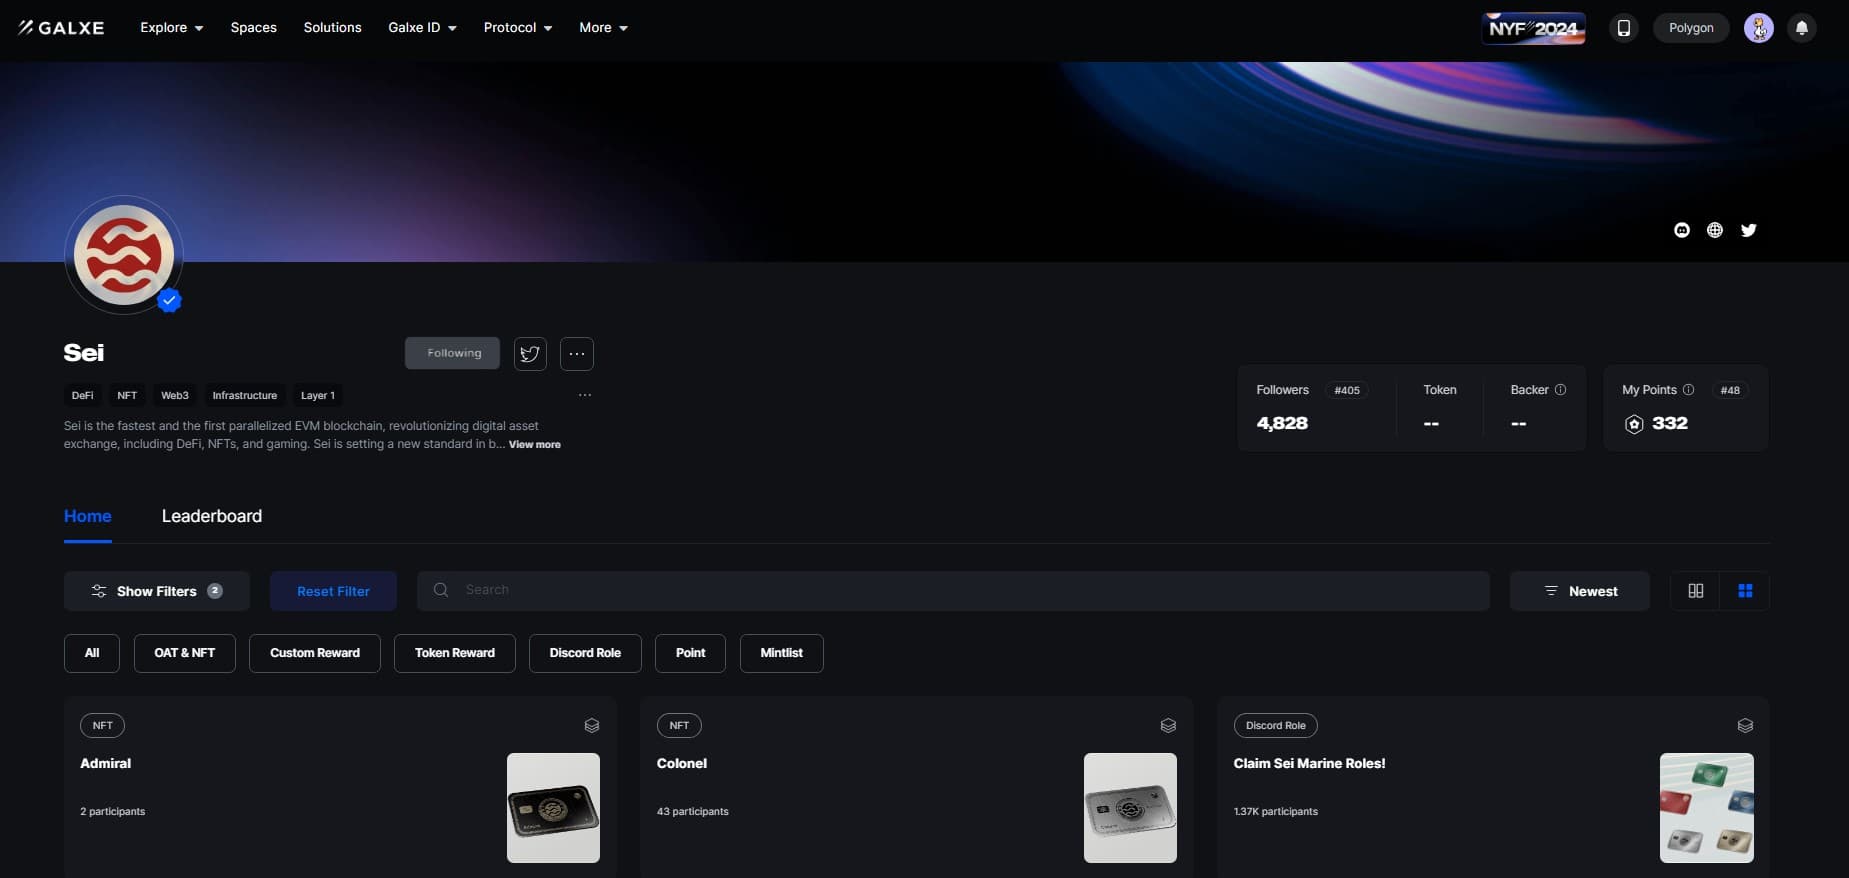This screenshot has width=1849, height=878.
Task: Open the user avatar profile menu
Action: (x=1759, y=28)
